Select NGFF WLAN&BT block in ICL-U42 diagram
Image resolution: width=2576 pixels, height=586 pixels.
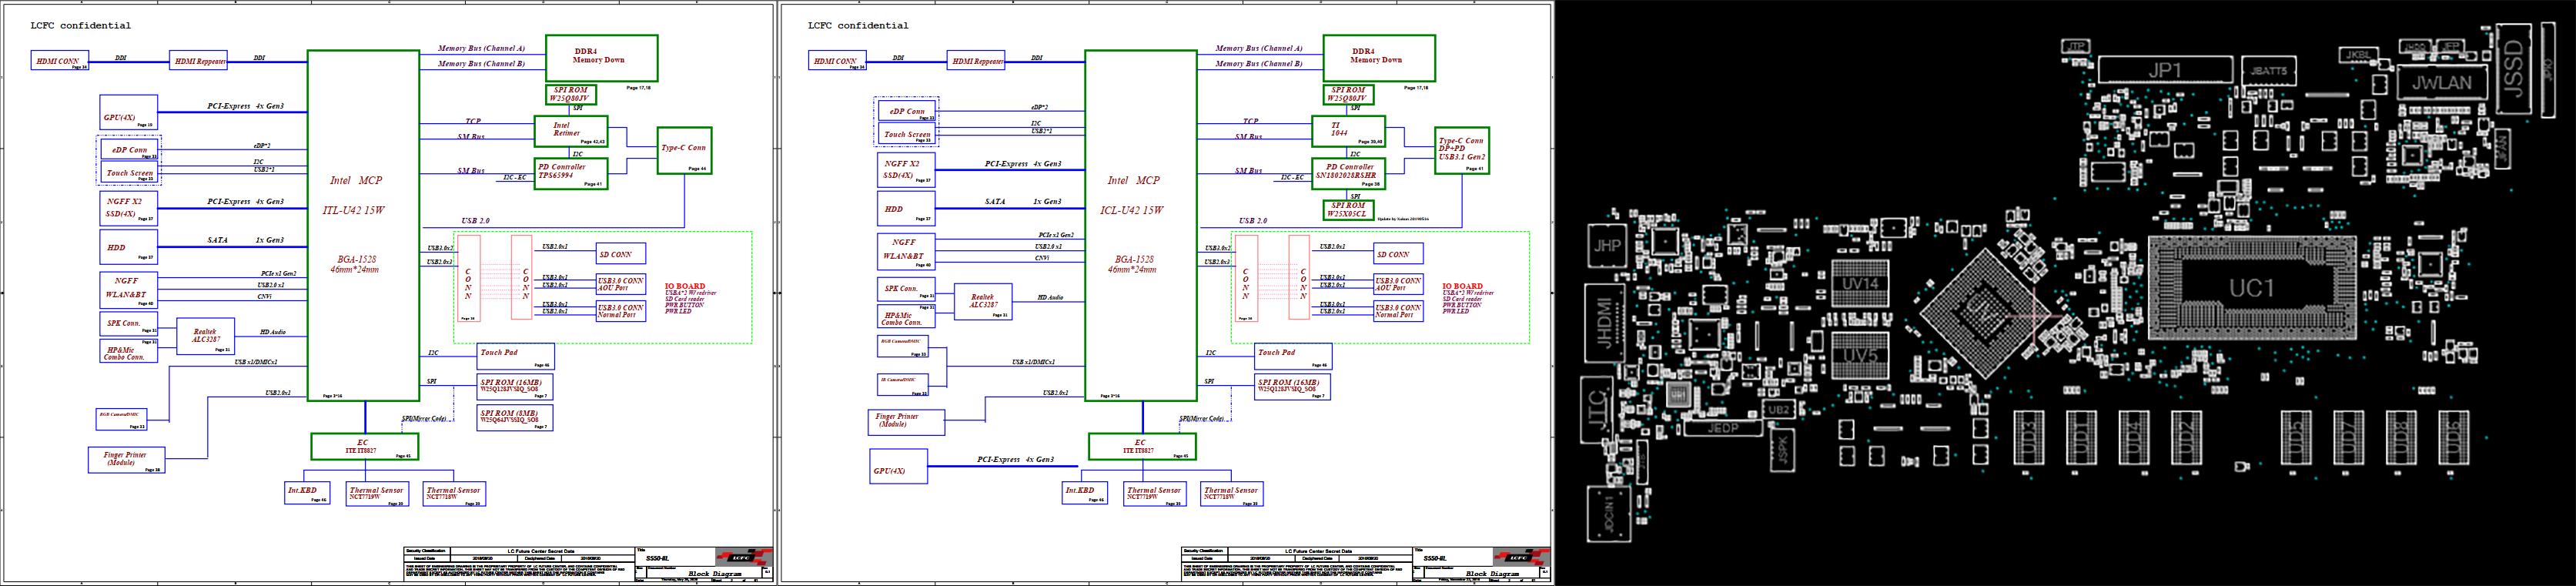tap(906, 251)
